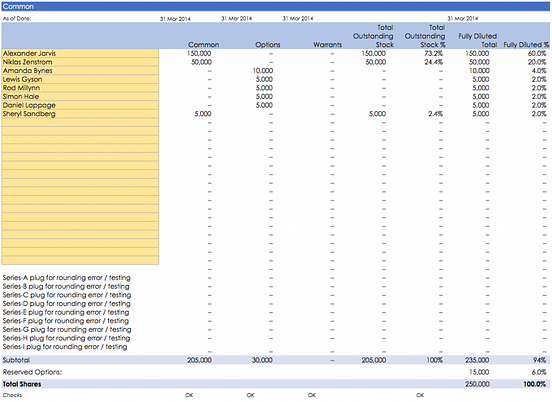The height and width of the screenshot is (402, 552).
Task: Click the blue Common section title bar
Action: point(276,7)
